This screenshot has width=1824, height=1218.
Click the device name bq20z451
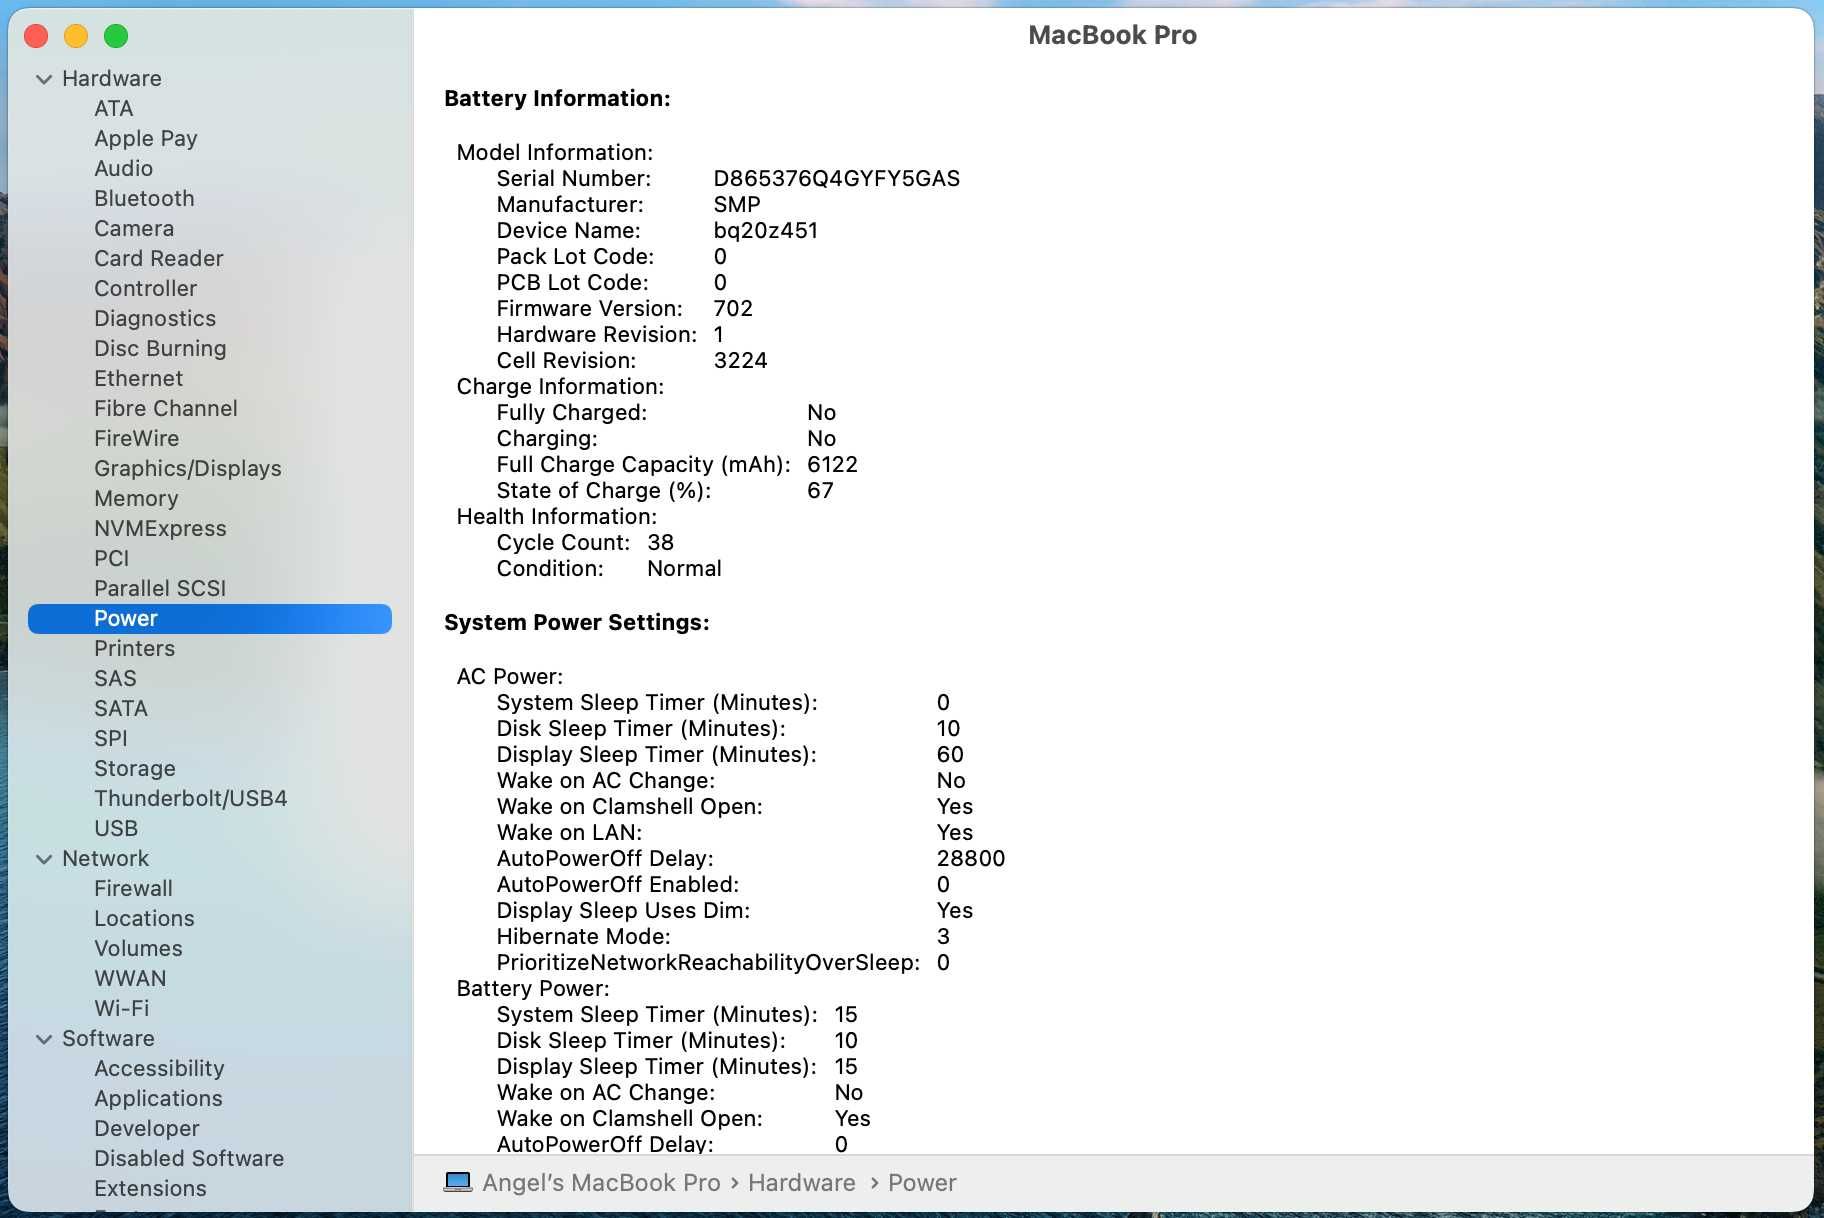pos(766,230)
